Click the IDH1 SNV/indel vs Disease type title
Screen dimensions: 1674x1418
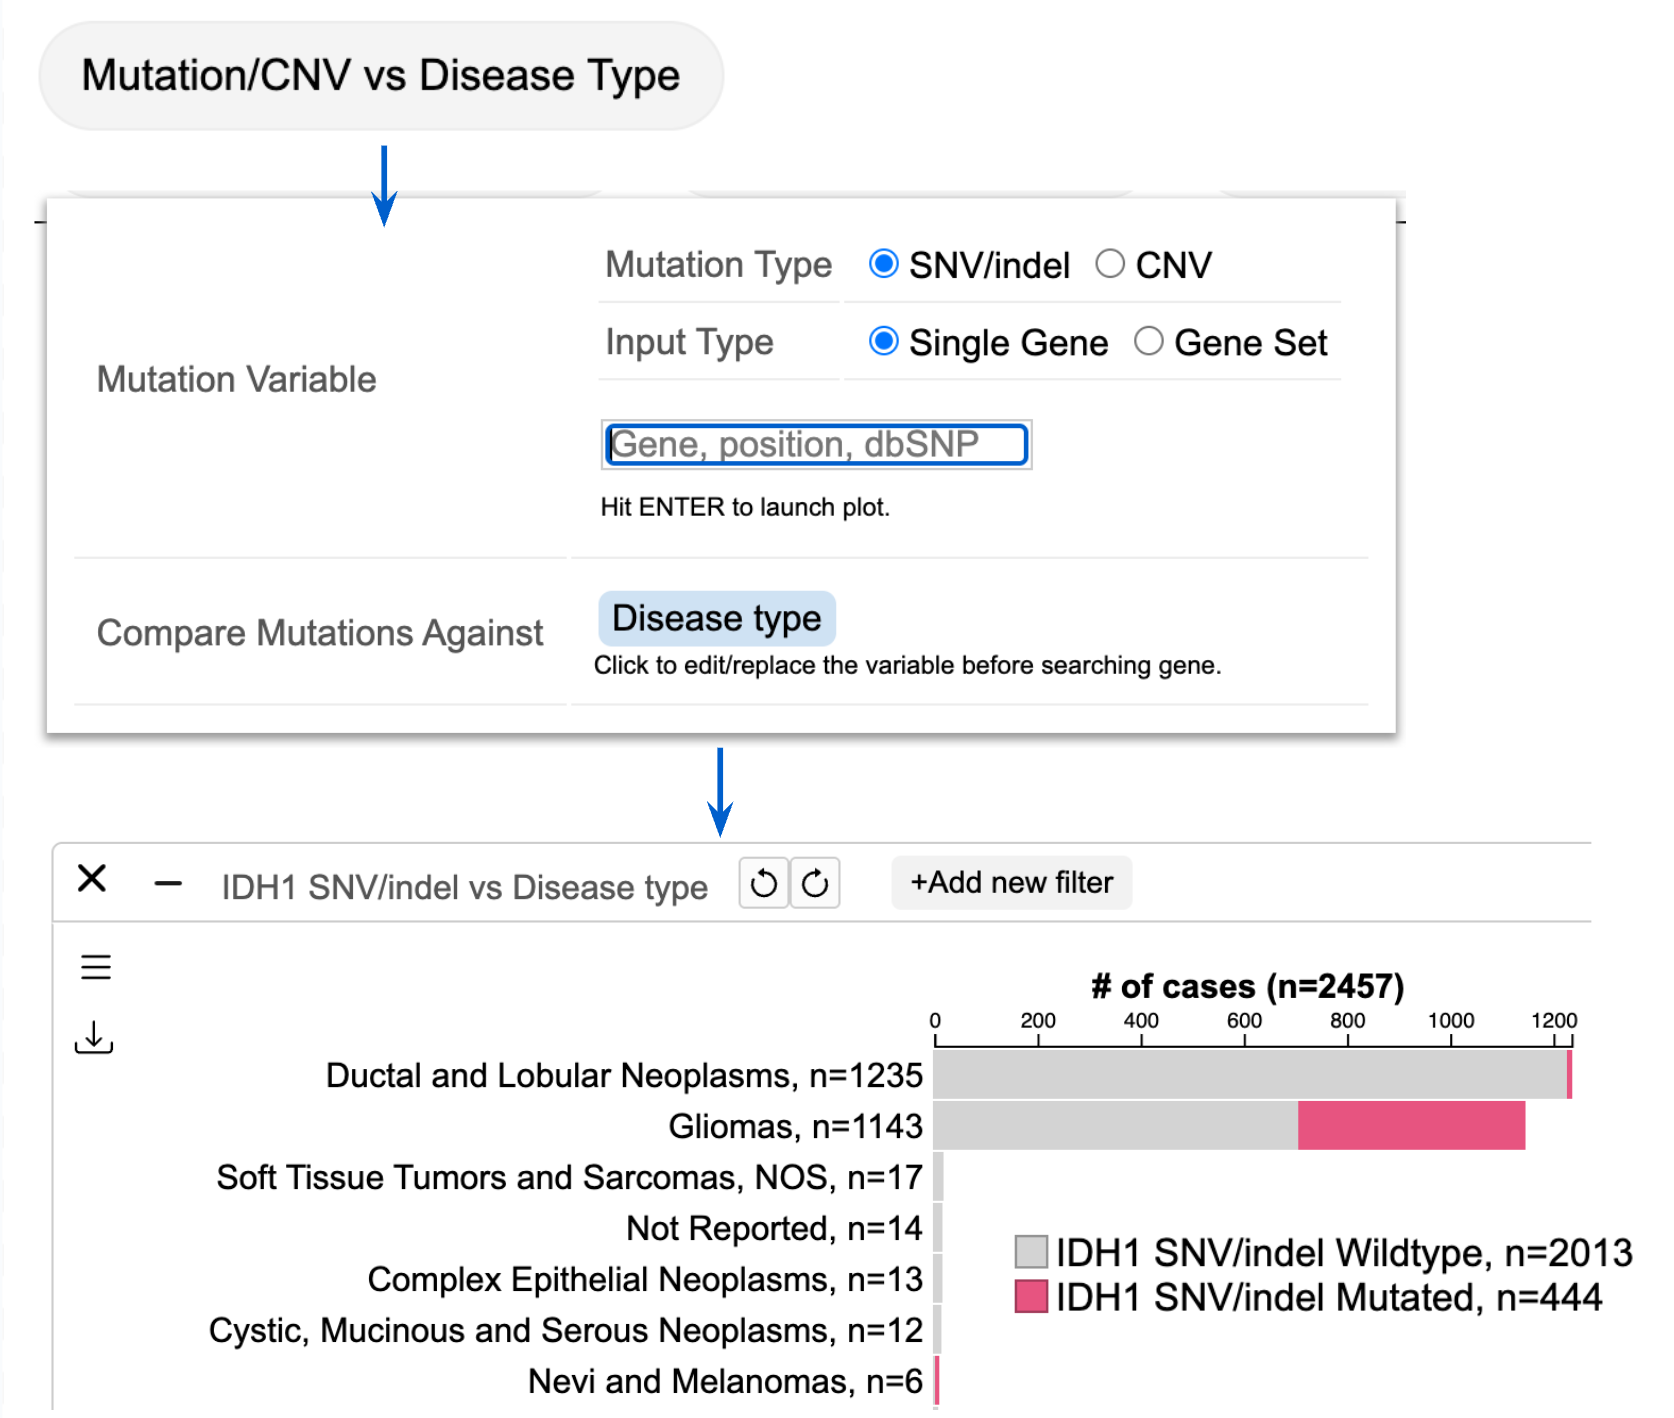point(464,887)
